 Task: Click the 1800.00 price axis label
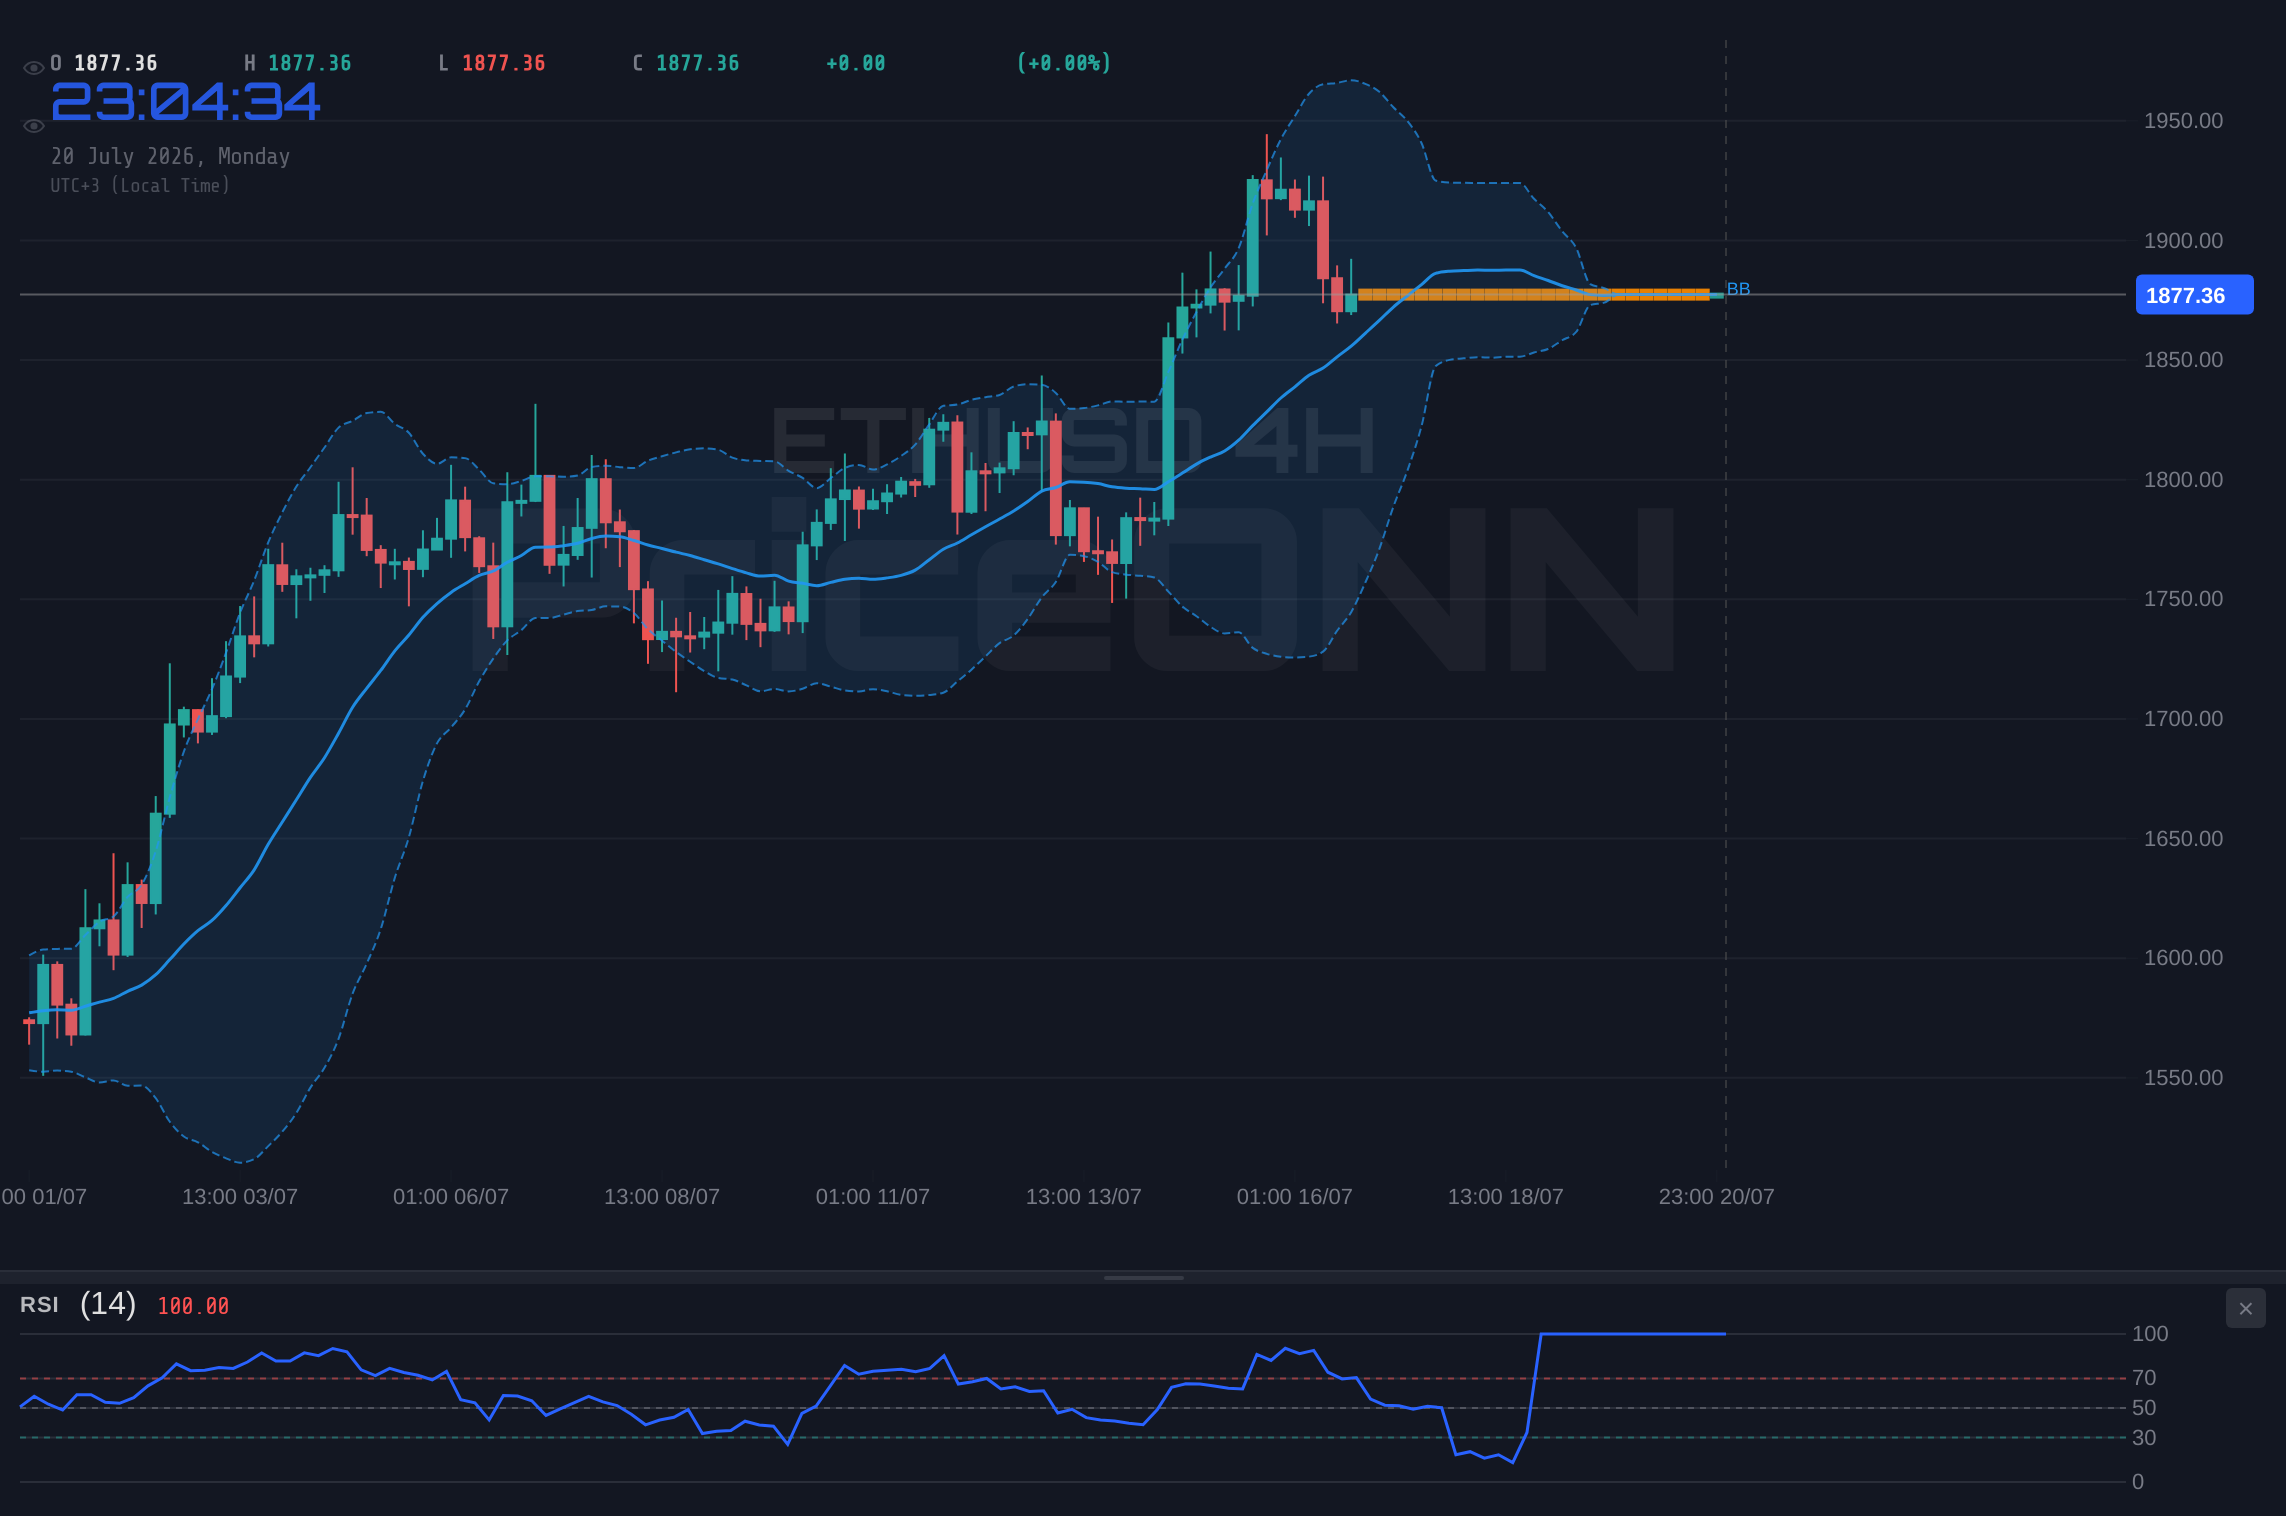coord(2183,480)
